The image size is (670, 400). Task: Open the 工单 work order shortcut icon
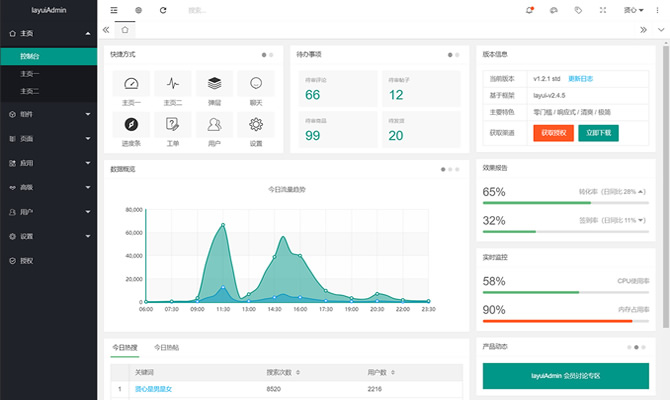click(172, 124)
